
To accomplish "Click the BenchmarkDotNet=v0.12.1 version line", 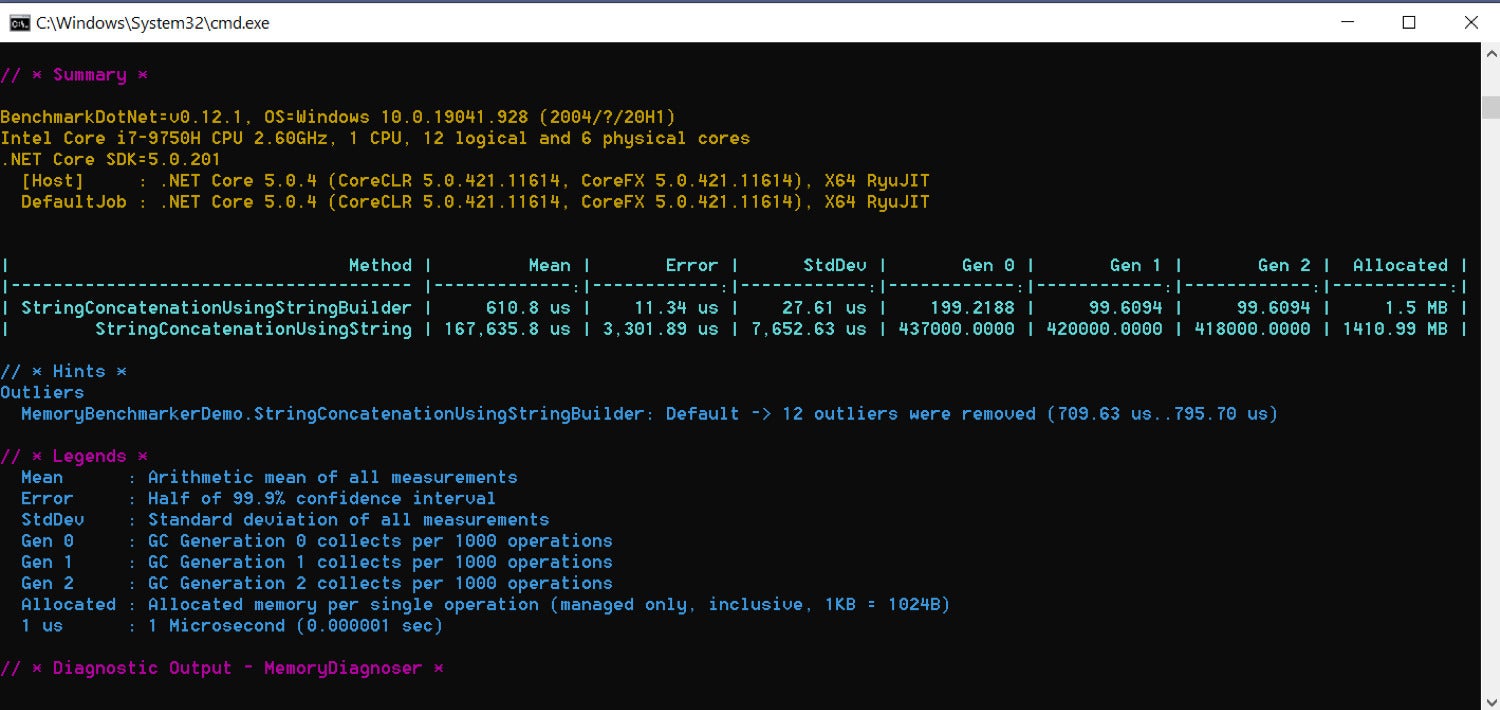I will pyautogui.click(x=338, y=117).
